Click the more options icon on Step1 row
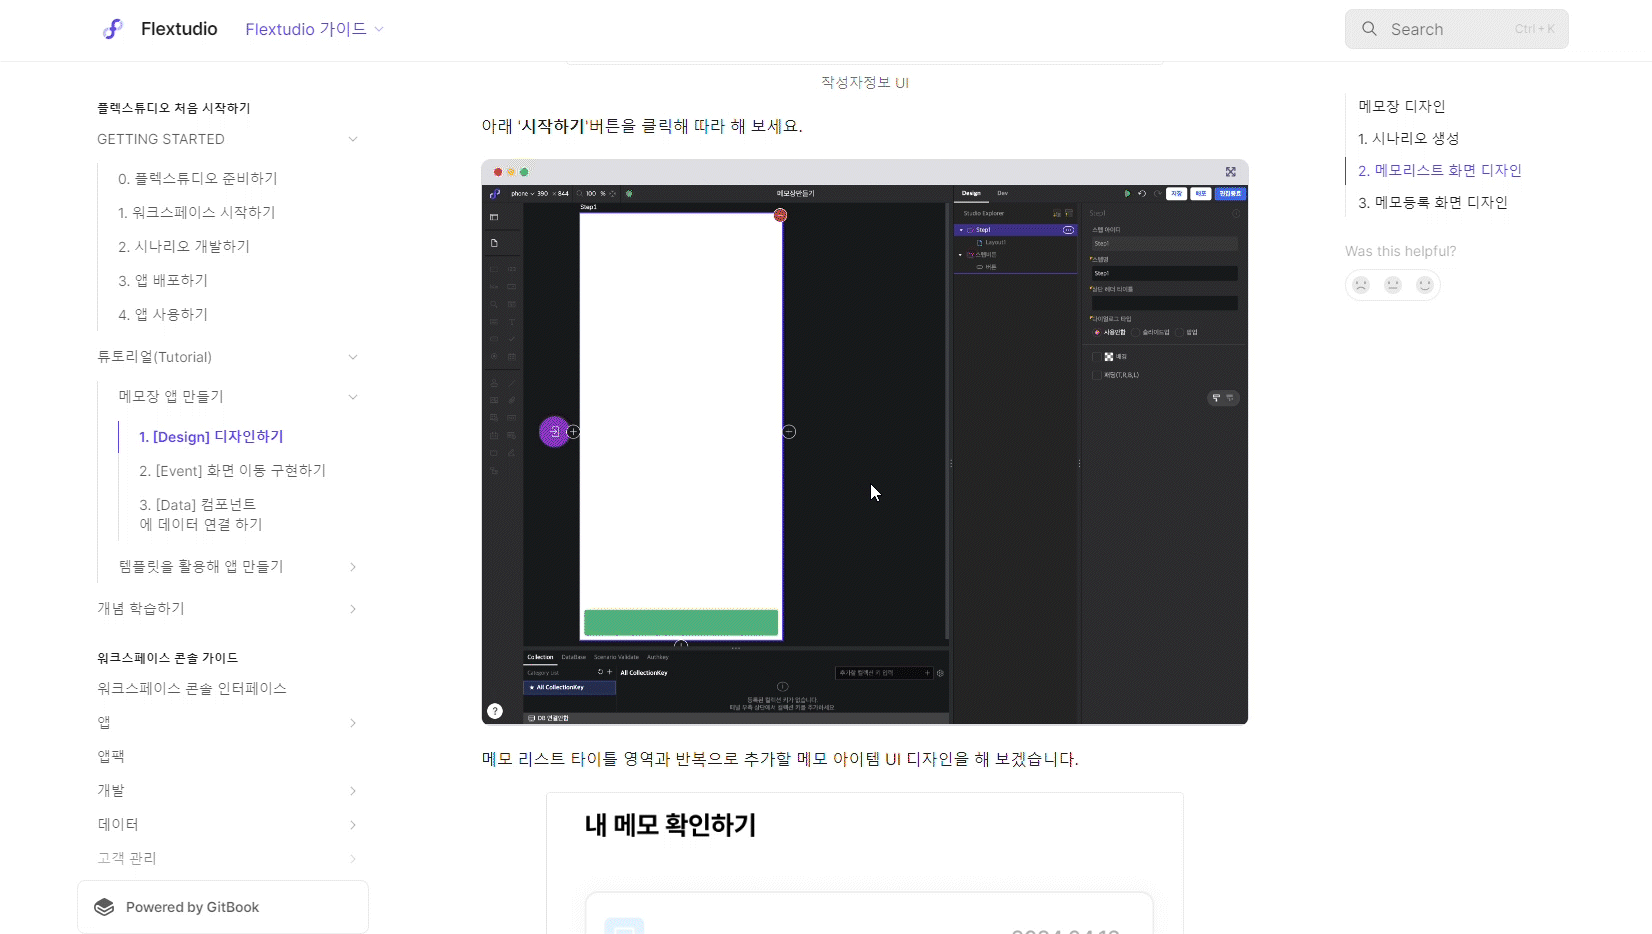Viewport: 1652px width, 934px height. pos(1068,230)
